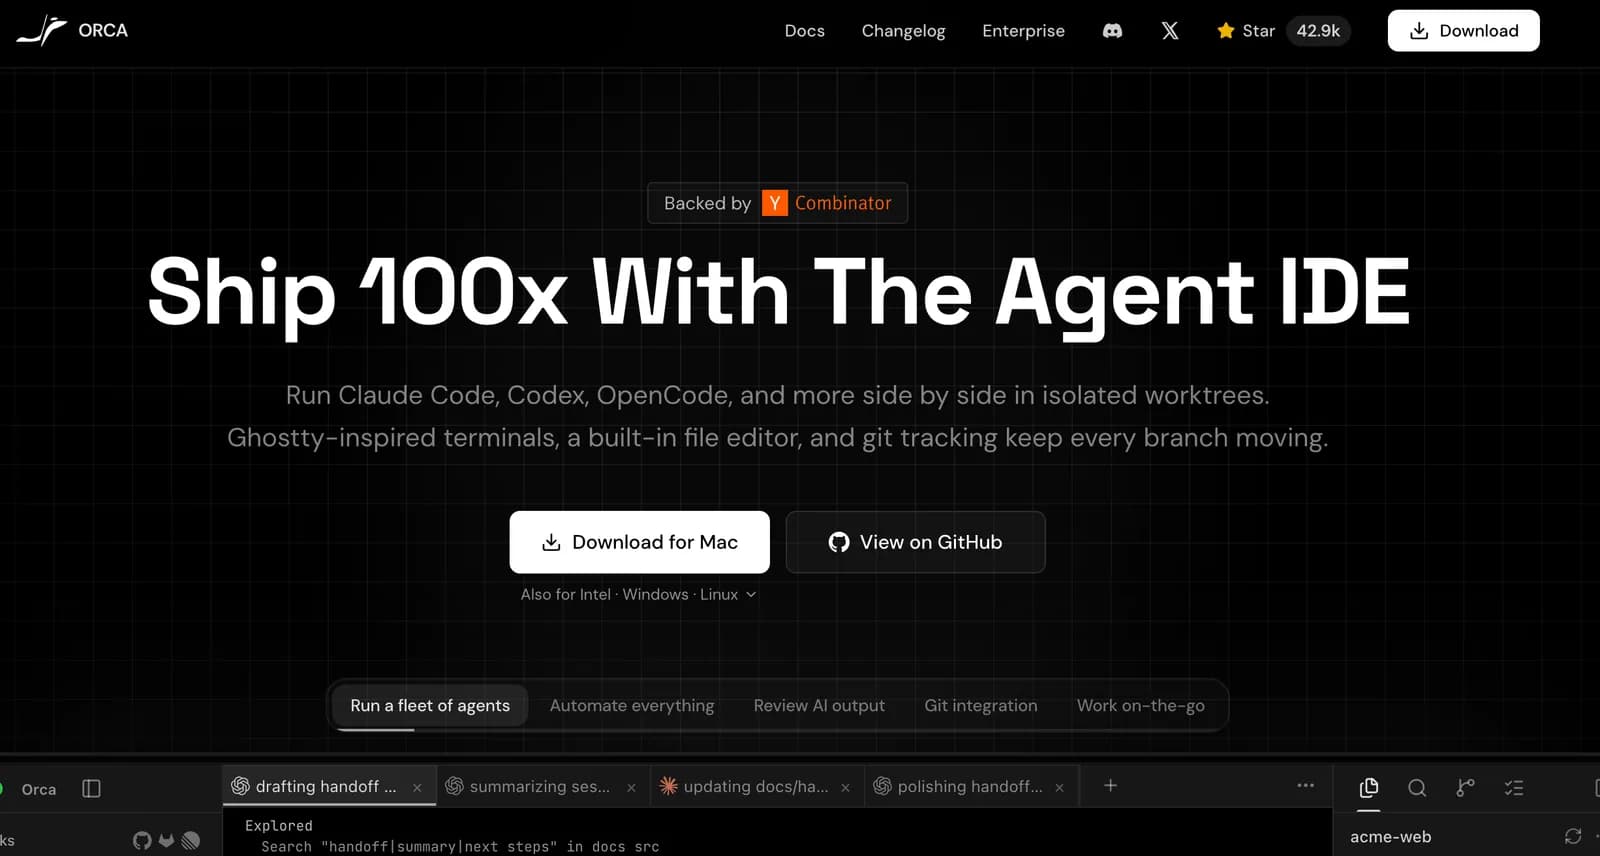
Task: Click OpenAI icon on drafting handoff tab
Action: pyautogui.click(x=240, y=786)
